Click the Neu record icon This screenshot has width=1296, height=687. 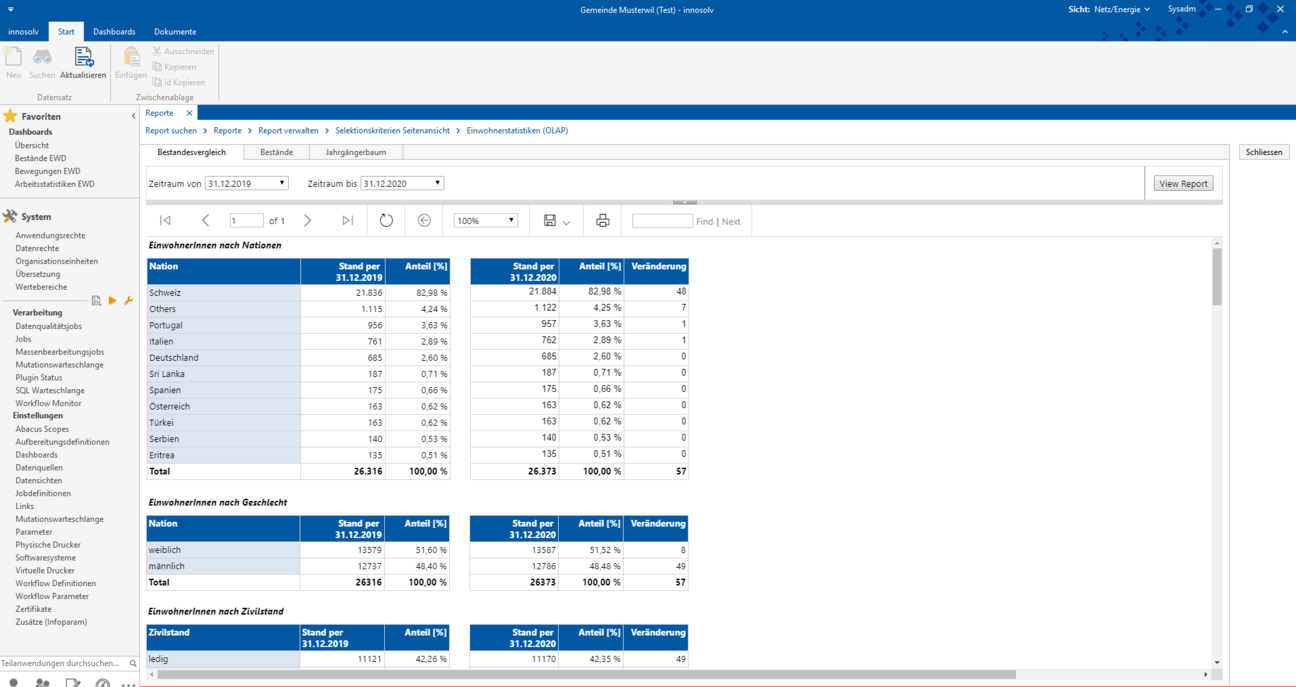[13, 58]
